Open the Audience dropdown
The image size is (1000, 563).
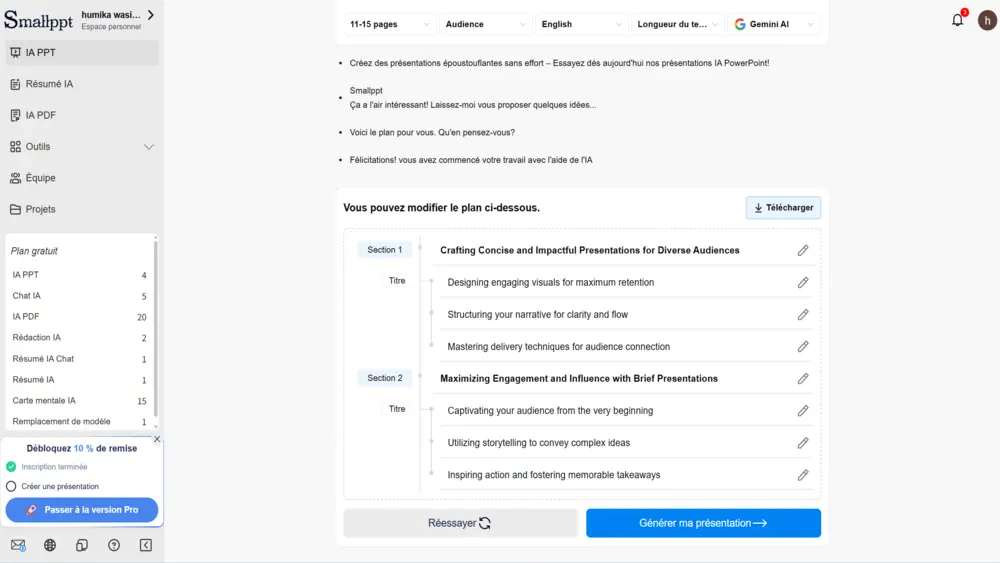[485, 24]
